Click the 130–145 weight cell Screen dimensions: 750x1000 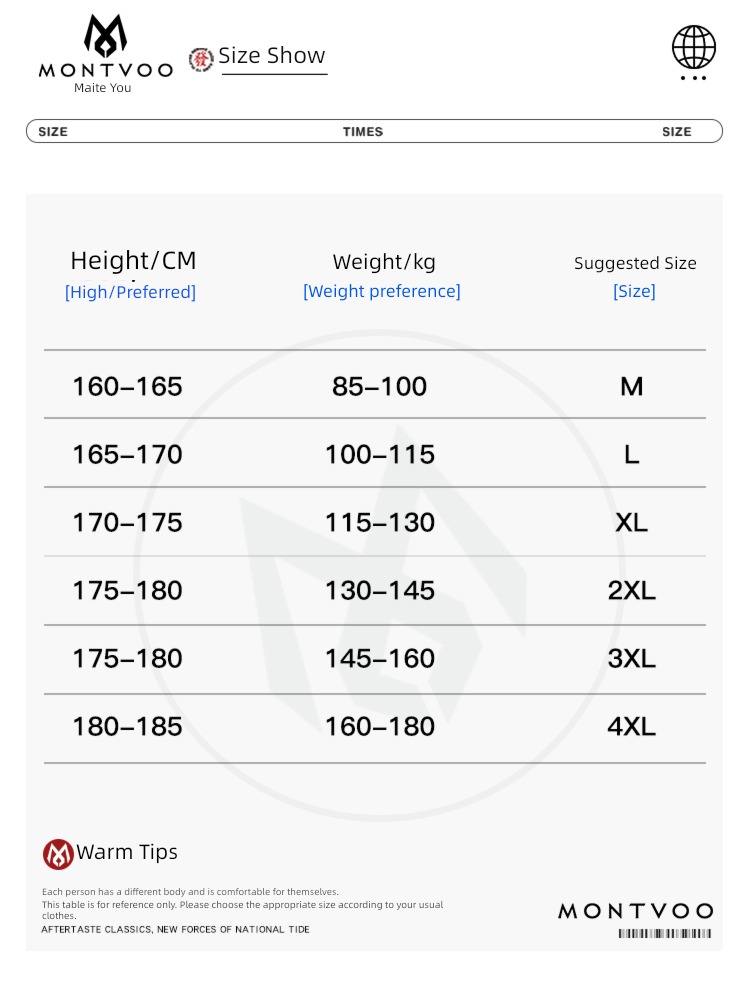[380, 591]
